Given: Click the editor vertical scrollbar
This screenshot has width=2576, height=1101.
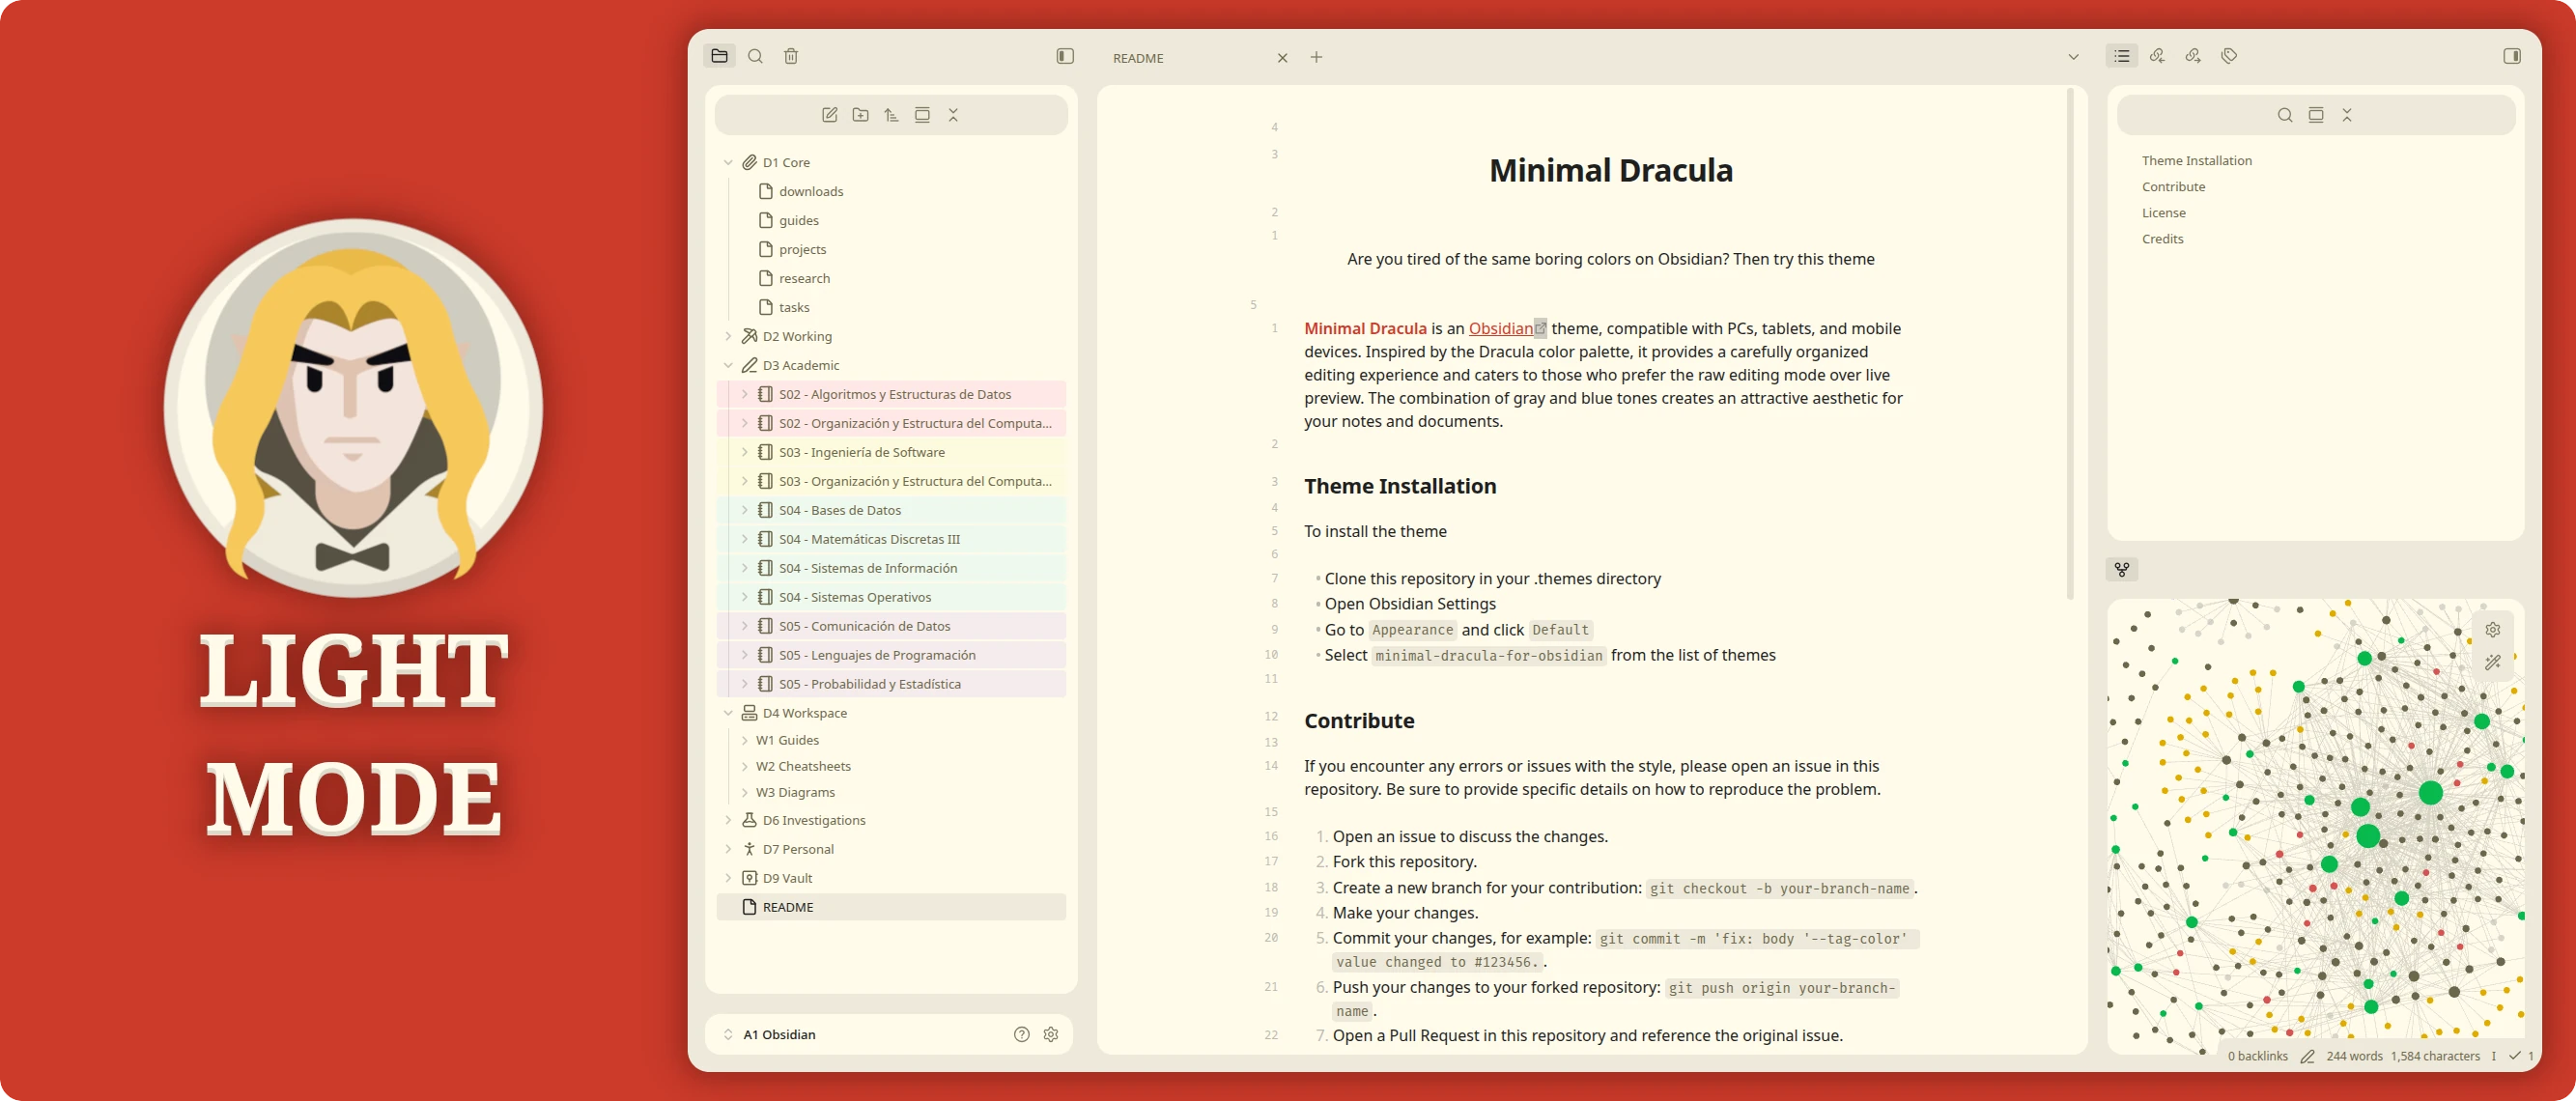Looking at the screenshot, I should click(2069, 345).
